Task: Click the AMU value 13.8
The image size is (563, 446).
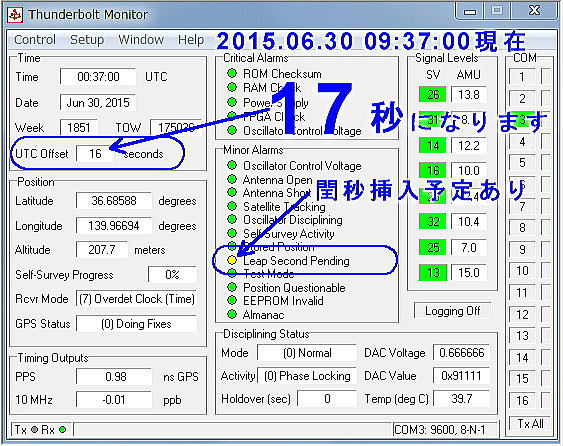Action: pyautogui.click(x=469, y=95)
